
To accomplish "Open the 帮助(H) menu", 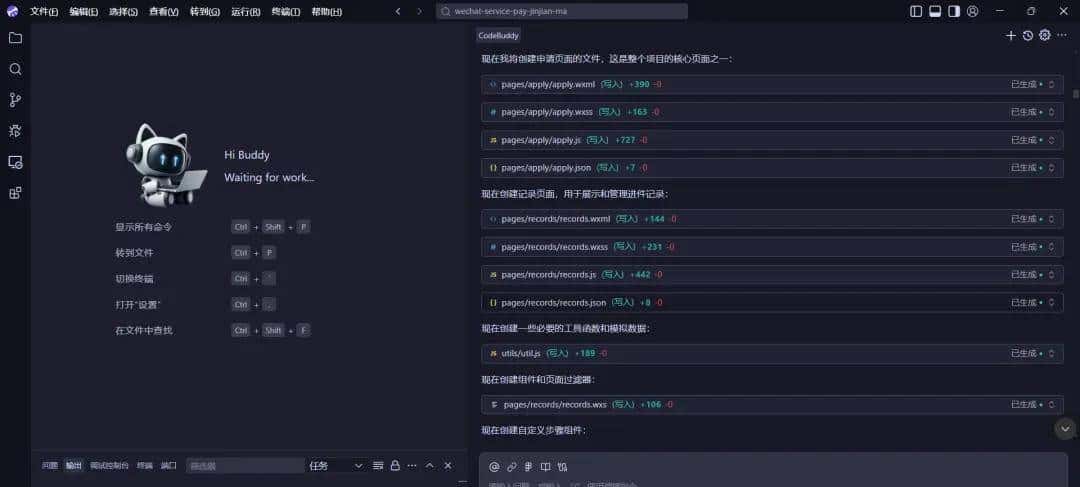I will [x=326, y=12].
